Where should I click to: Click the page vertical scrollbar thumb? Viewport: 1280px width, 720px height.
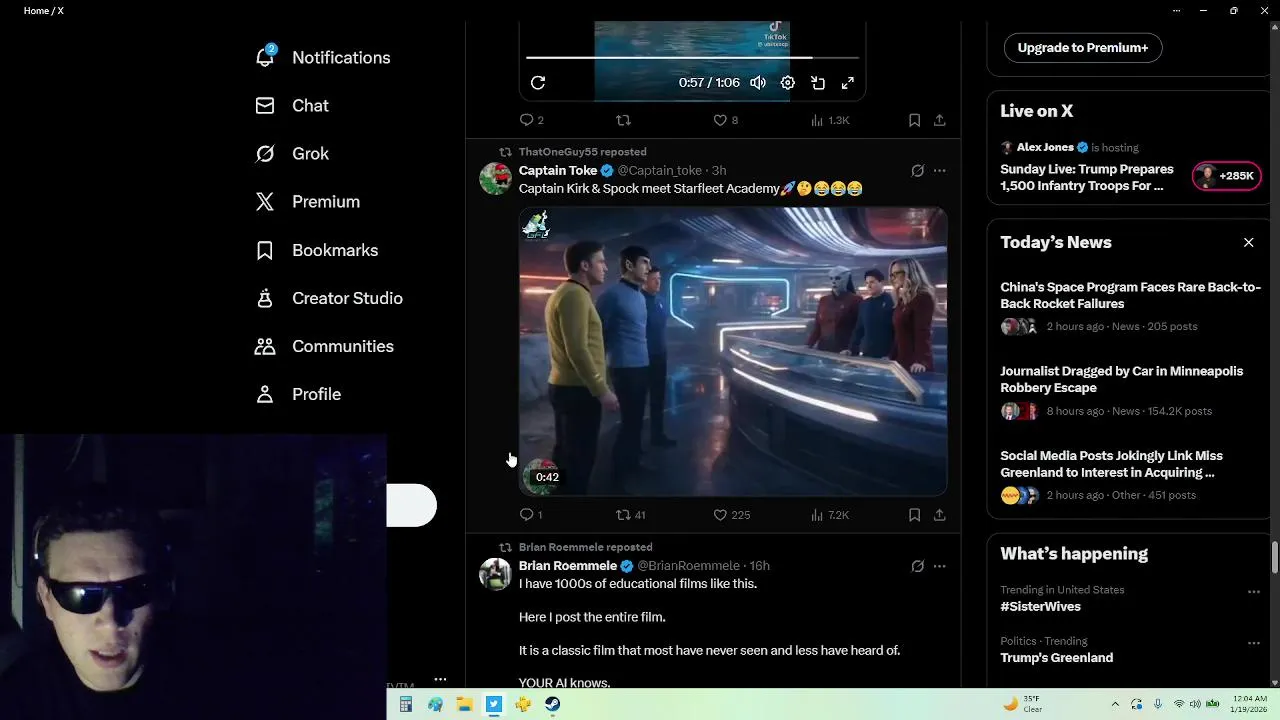point(1275,558)
